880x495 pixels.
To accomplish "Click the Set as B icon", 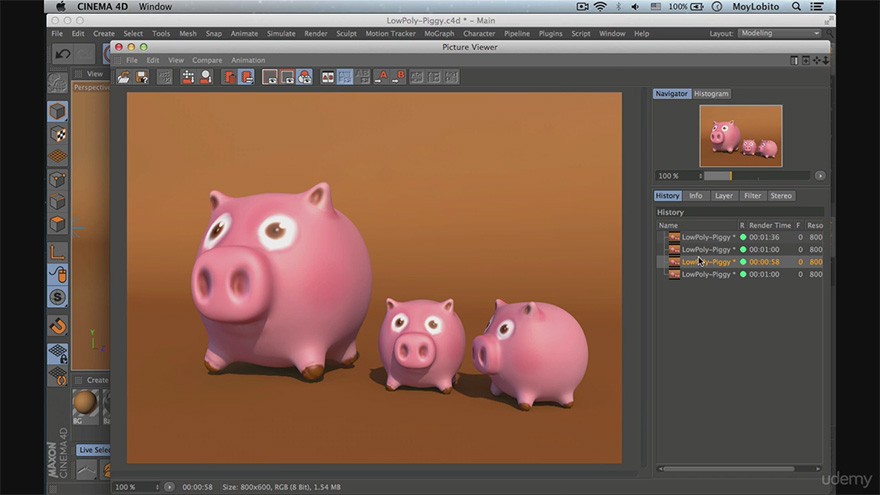I will (x=398, y=77).
